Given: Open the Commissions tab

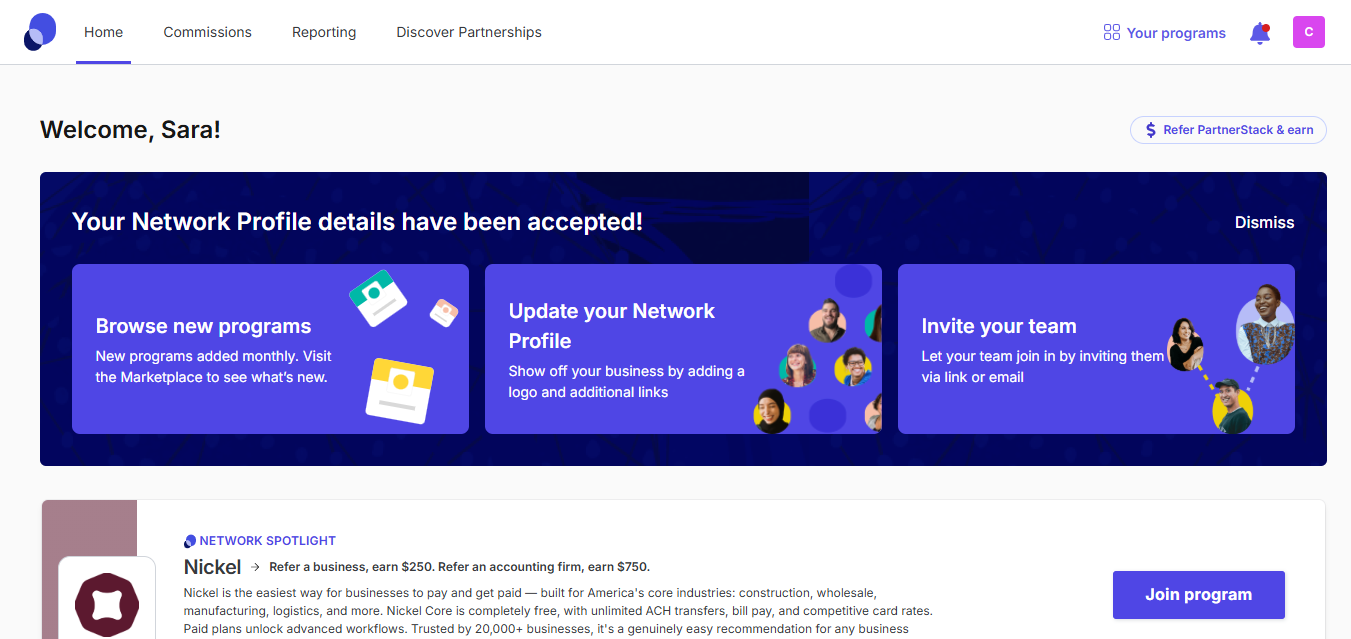Looking at the screenshot, I should click(x=208, y=32).
